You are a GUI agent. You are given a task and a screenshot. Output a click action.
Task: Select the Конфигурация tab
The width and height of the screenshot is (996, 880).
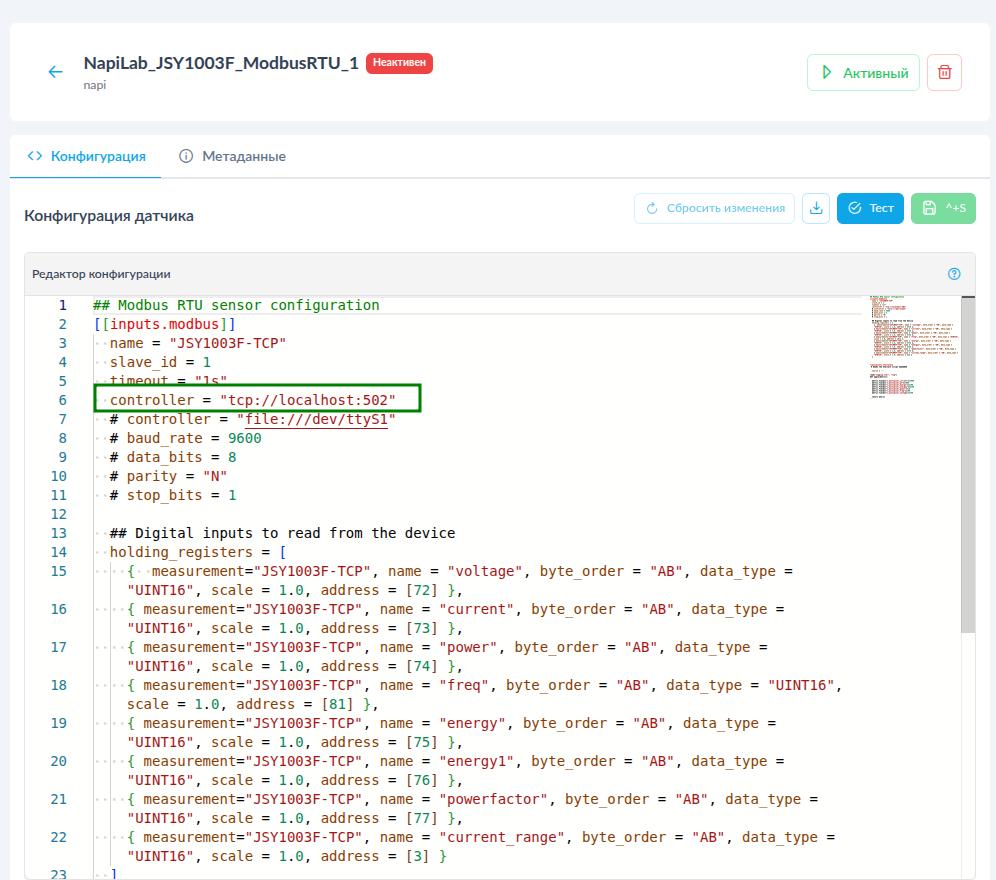point(87,156)
